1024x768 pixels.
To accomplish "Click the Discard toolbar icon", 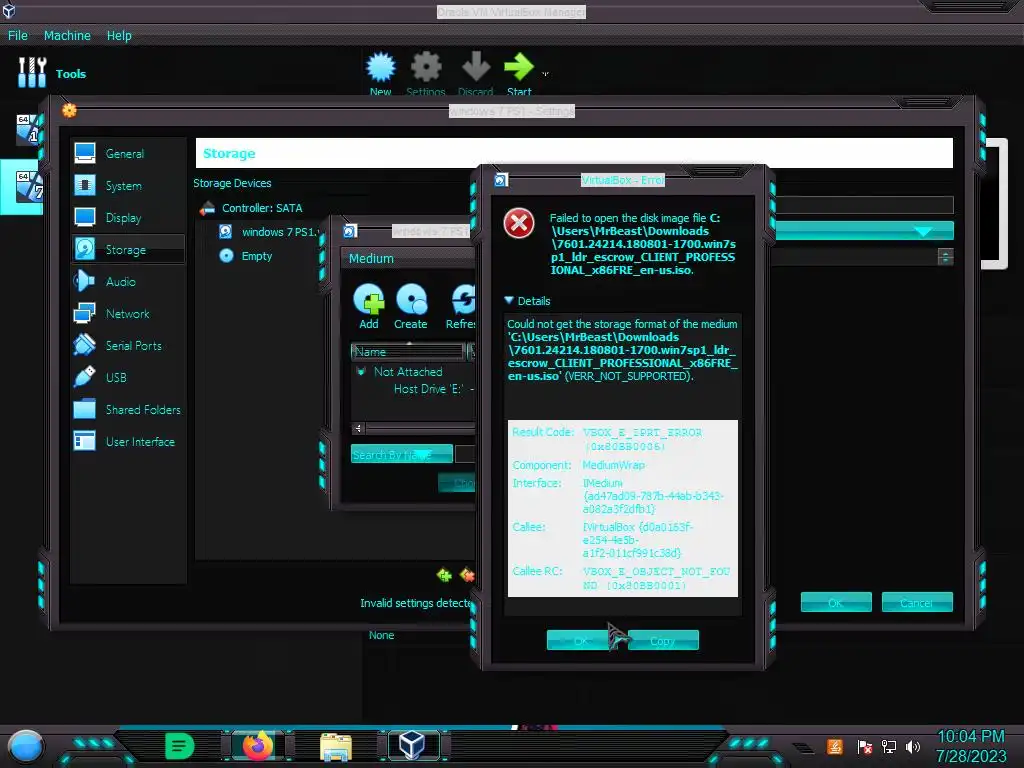I will [475, 72].
